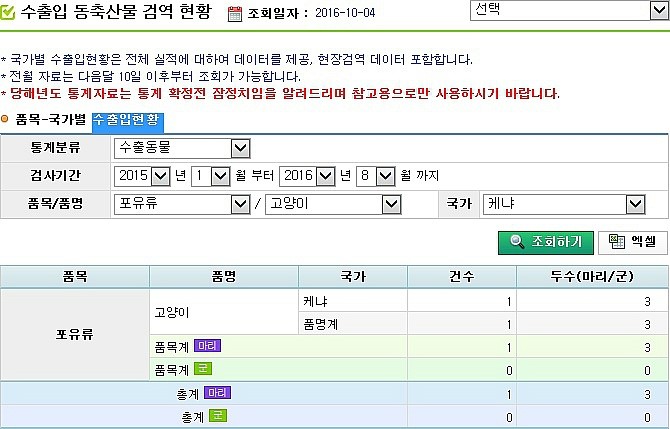The height and width of the screenshot is (429, 670).
Task: Click the 국가 label beside 케냐 dropdown
Action: point(459,204)
